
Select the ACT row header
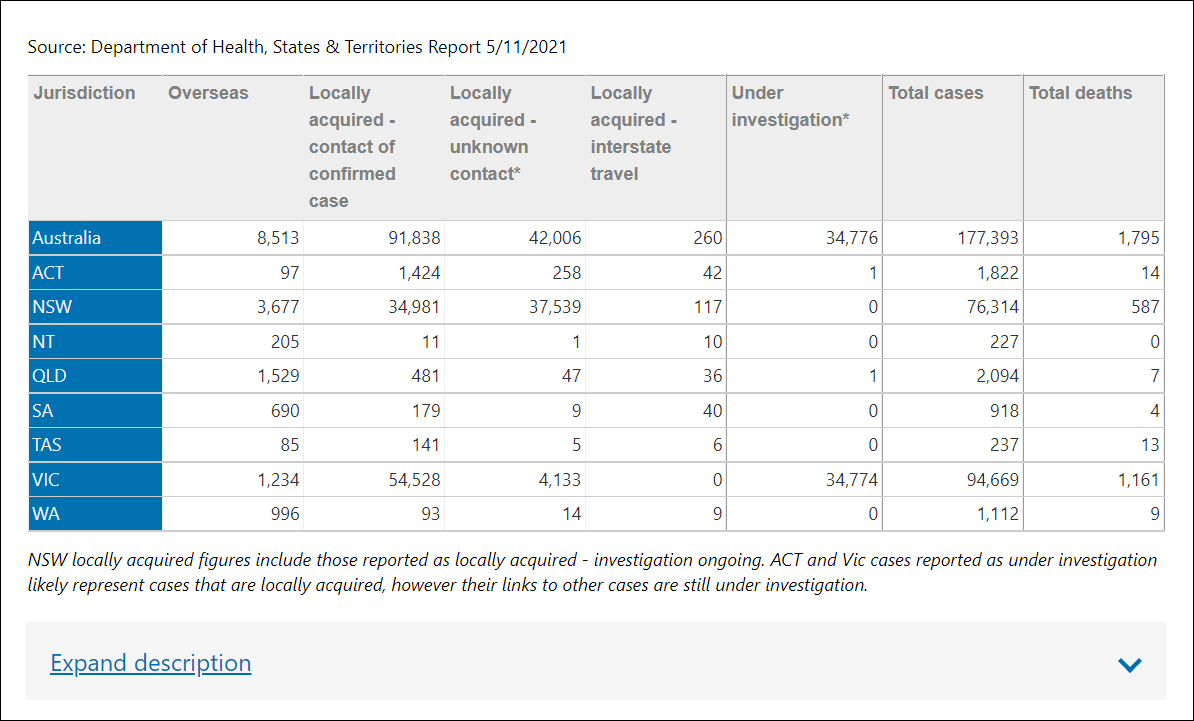[x=95, y=273]
